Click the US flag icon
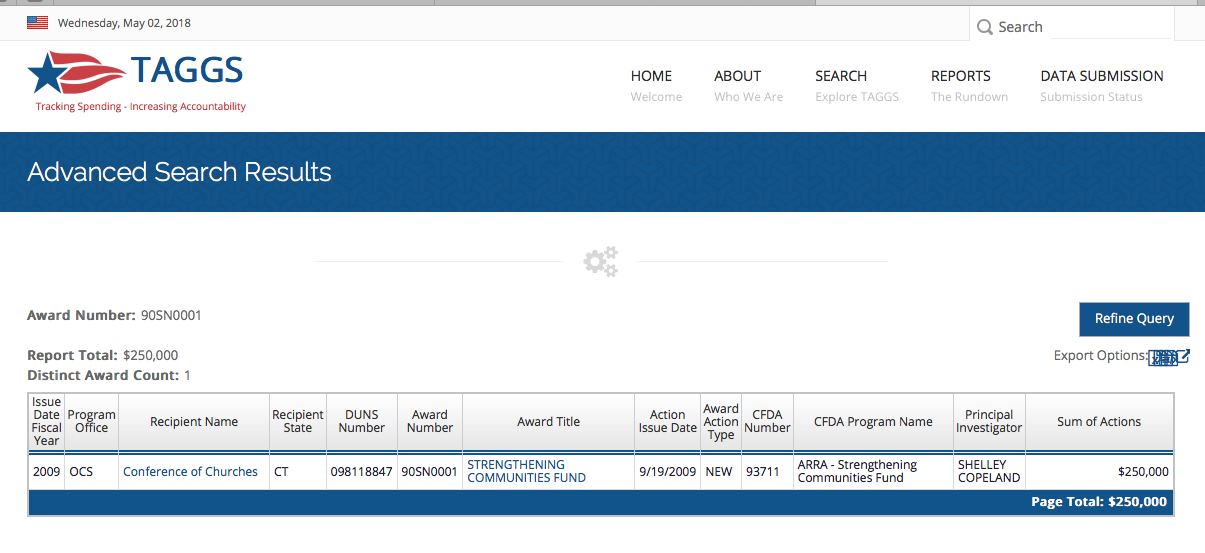Image resolution: width=1205 pixels, height=553 pixels. tap(38, 22)
